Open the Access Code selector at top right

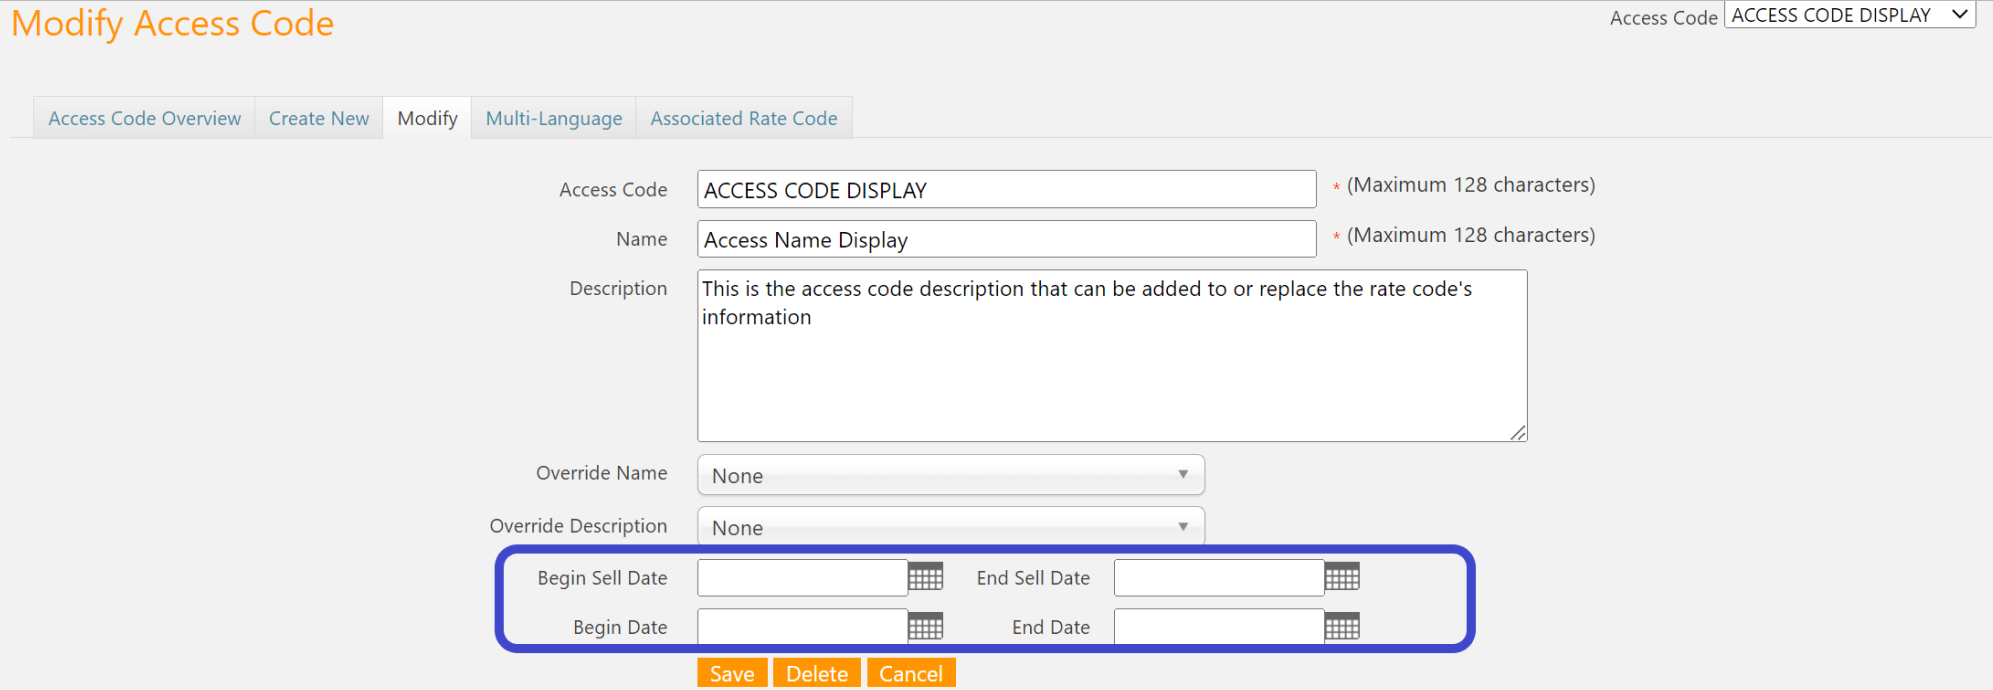tap(1850, 15)
